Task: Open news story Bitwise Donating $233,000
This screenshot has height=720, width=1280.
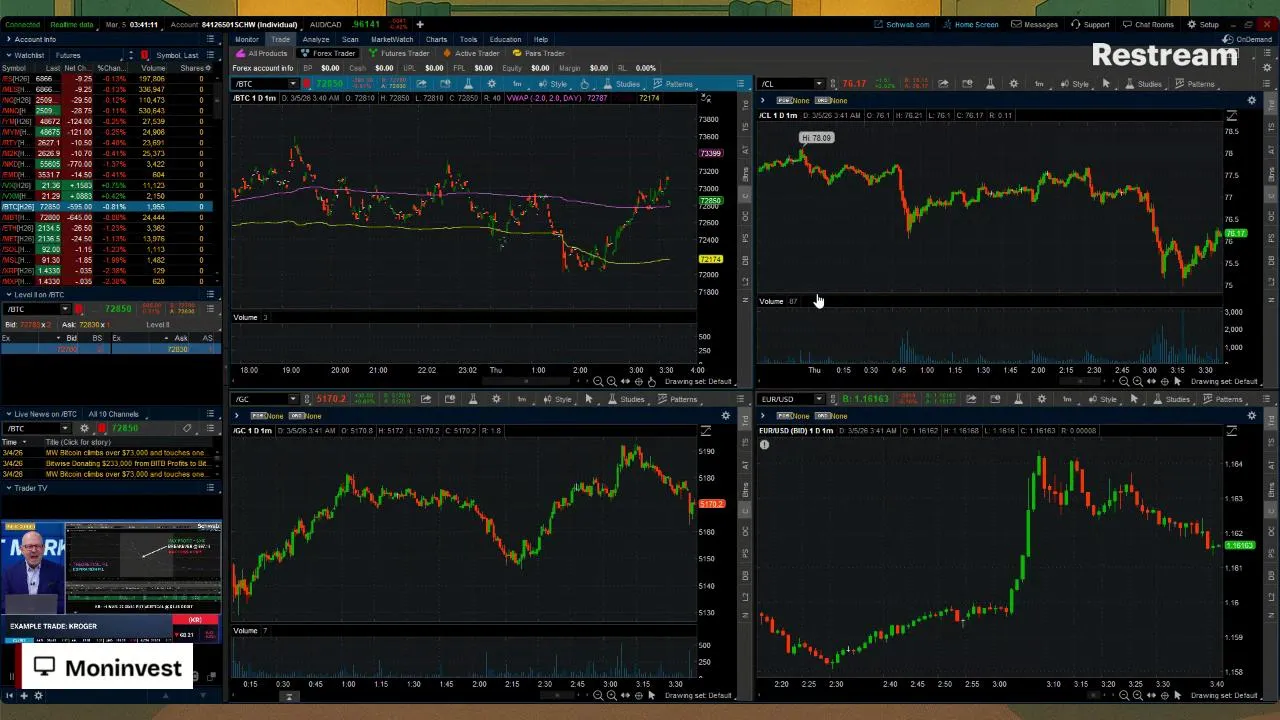Action: click(126, 463)
